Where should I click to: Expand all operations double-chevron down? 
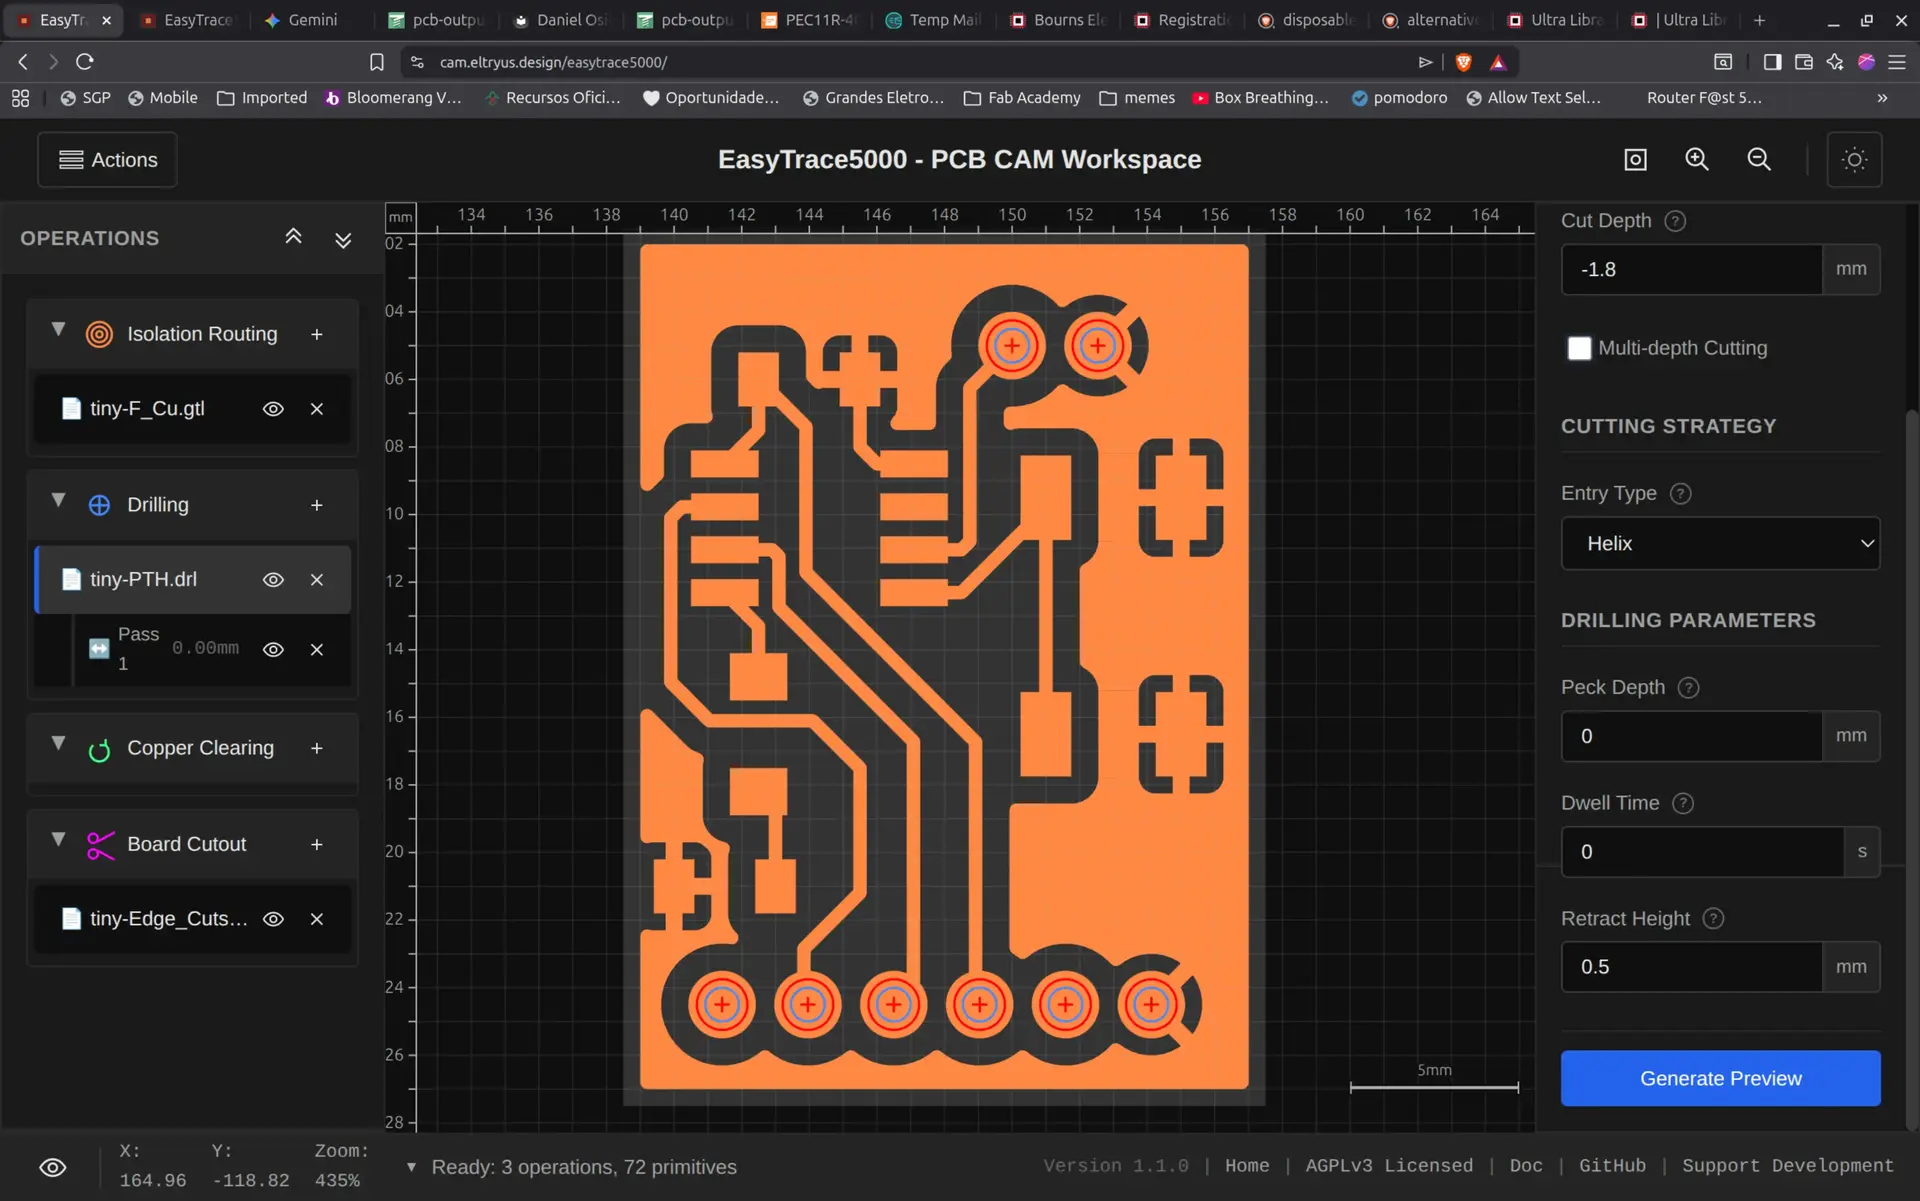click(343, 240)
